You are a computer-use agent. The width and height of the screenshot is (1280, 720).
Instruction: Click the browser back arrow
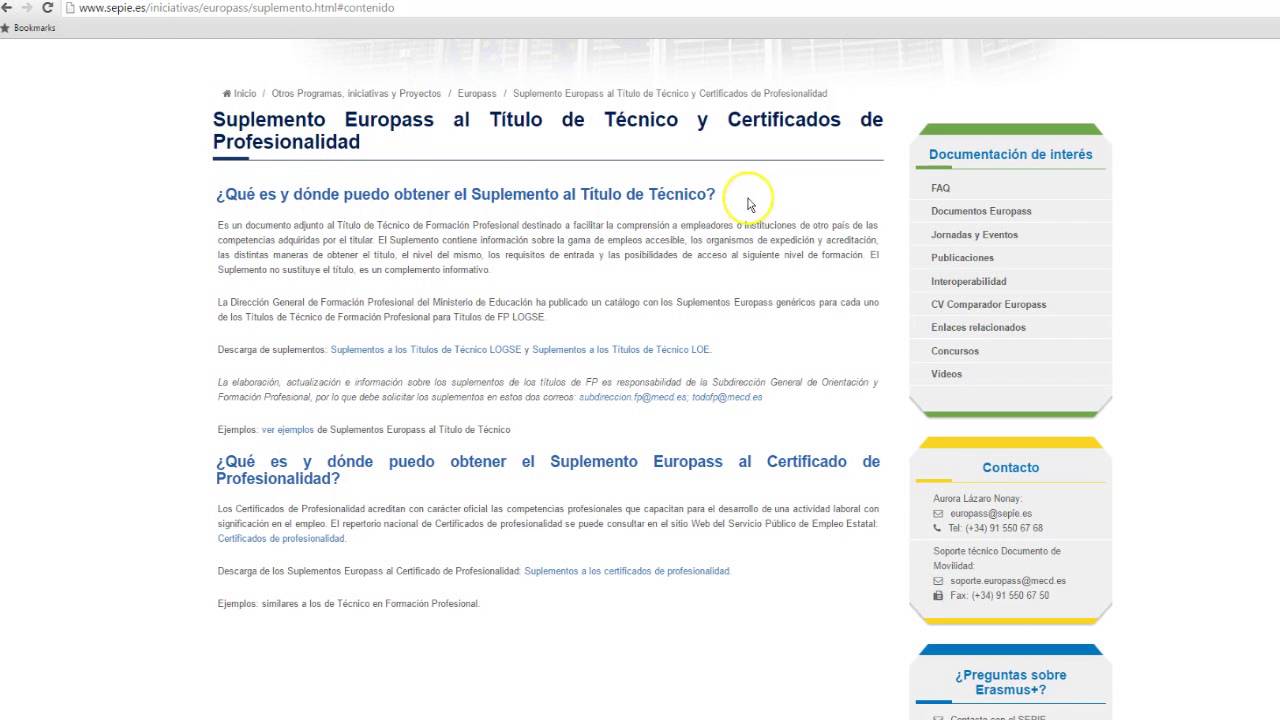[x=6, y=7]
